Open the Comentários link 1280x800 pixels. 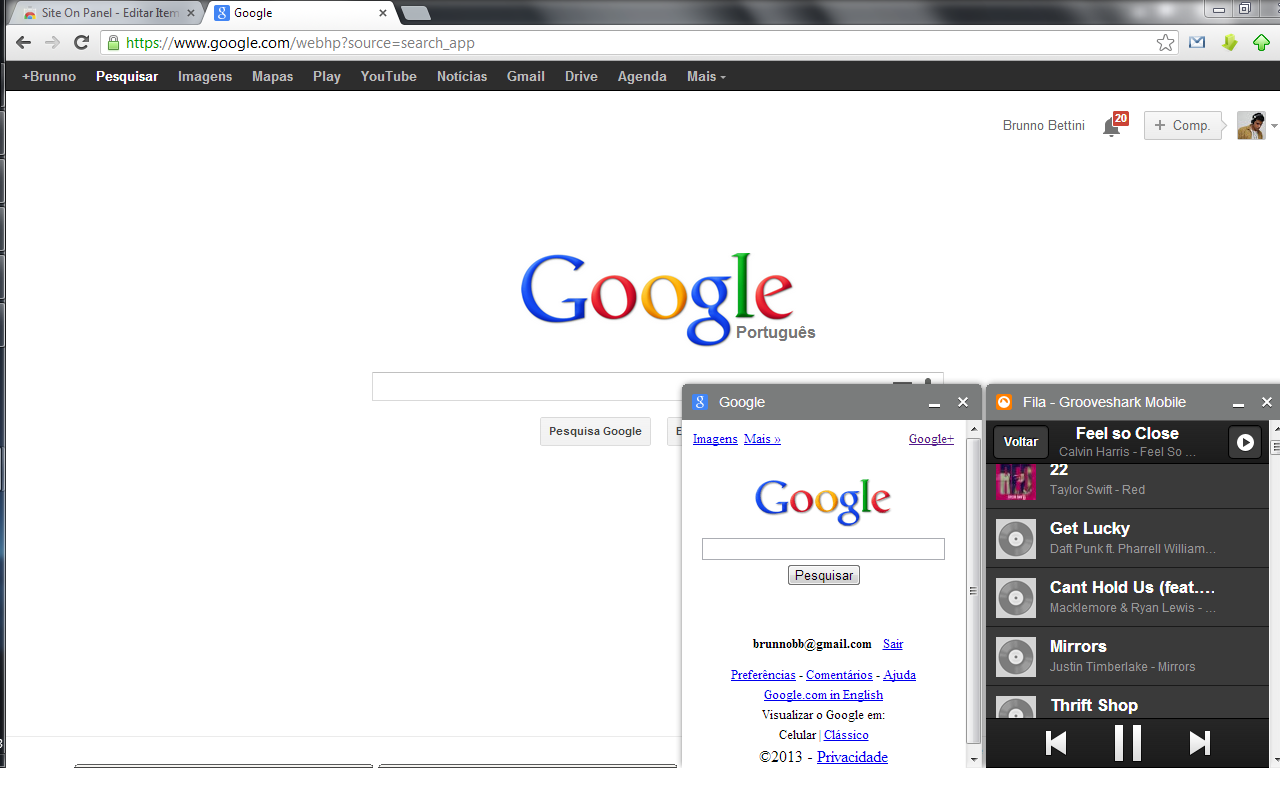(839, 675)
